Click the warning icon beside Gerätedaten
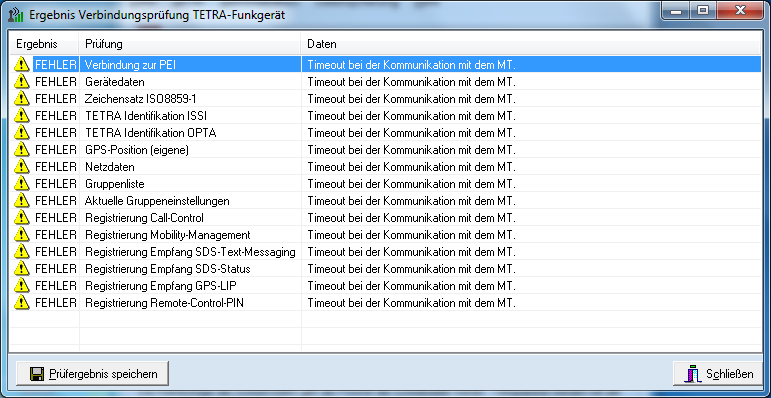The height and width of the screenshot is (398, 771). point(22,81)
